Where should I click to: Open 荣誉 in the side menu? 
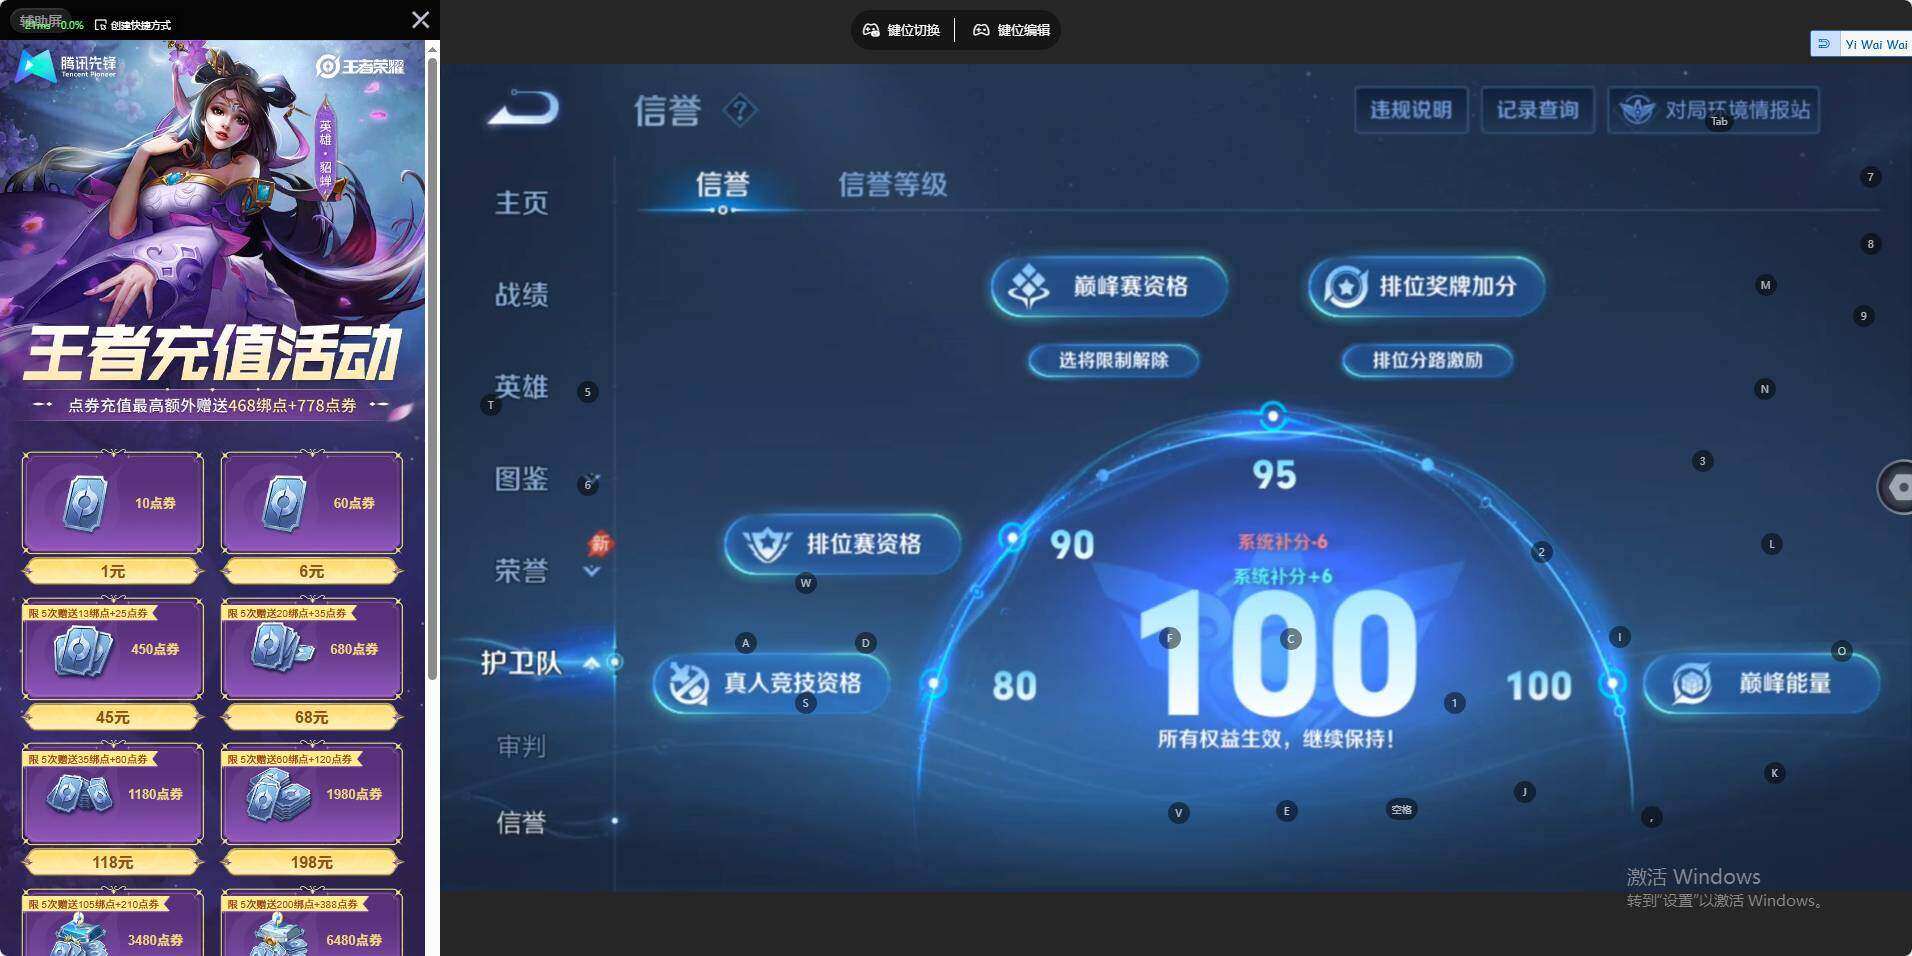pos(521,571)
